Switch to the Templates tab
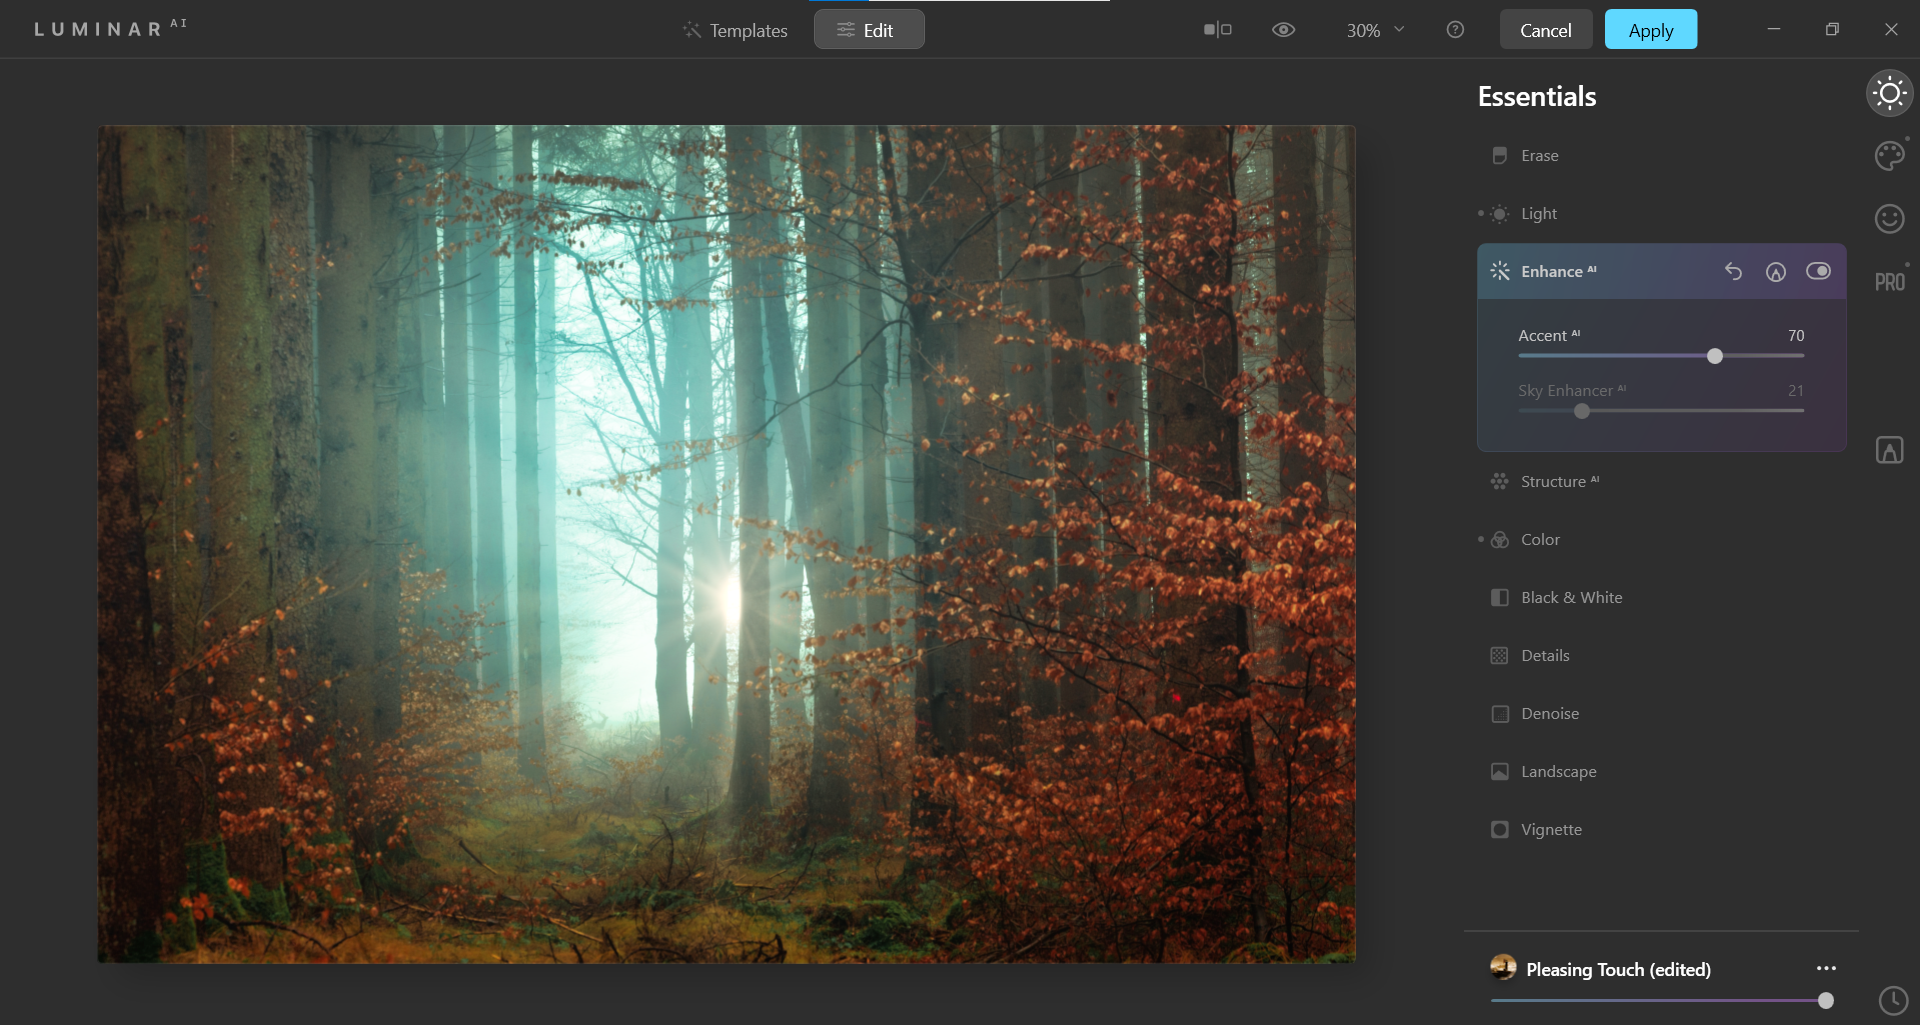 (735, 30)
